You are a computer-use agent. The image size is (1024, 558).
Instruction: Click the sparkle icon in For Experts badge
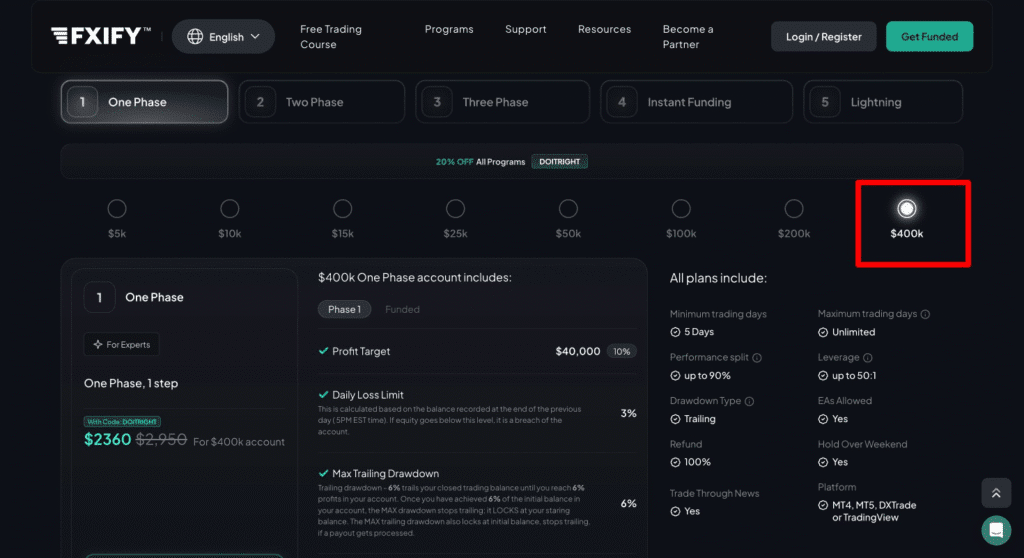97,344
